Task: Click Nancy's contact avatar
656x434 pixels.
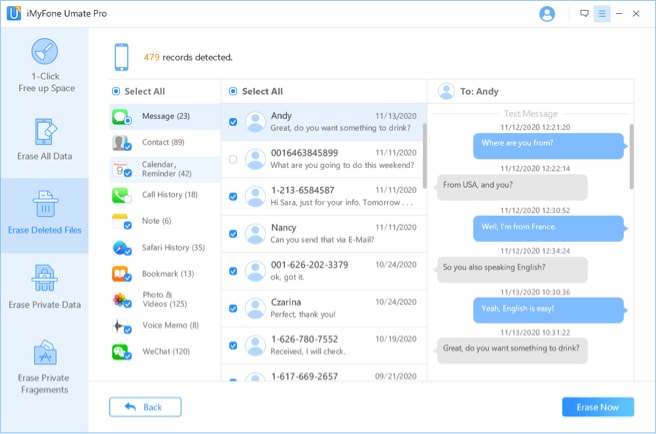Action: point(255,234)
